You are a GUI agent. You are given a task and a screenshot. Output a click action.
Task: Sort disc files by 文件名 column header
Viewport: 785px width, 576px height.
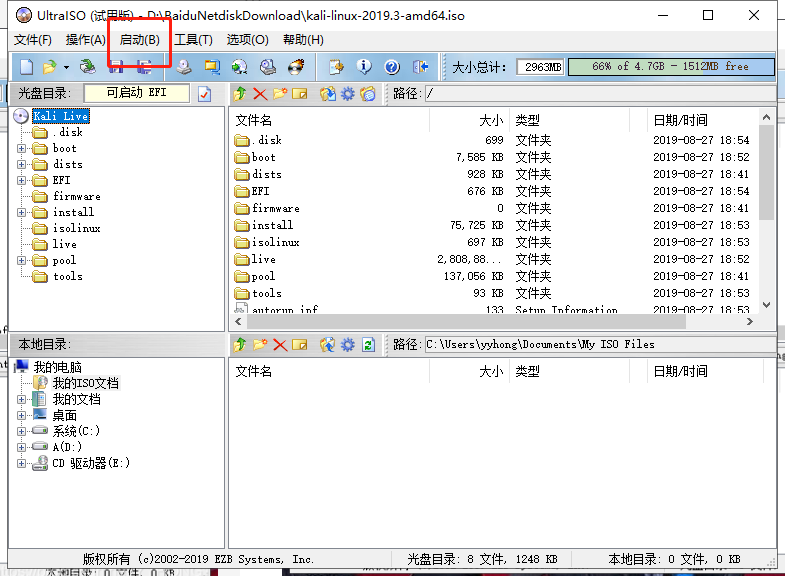329,120
